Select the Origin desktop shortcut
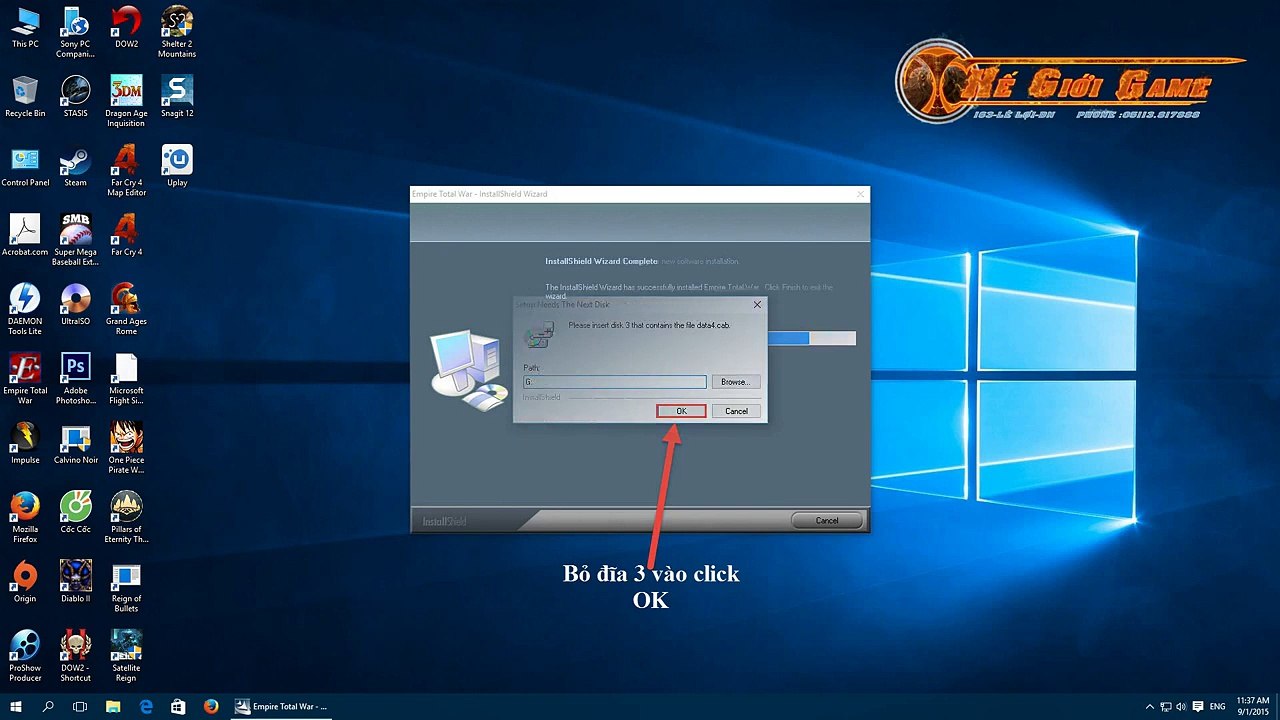 (x=25, y=582)
